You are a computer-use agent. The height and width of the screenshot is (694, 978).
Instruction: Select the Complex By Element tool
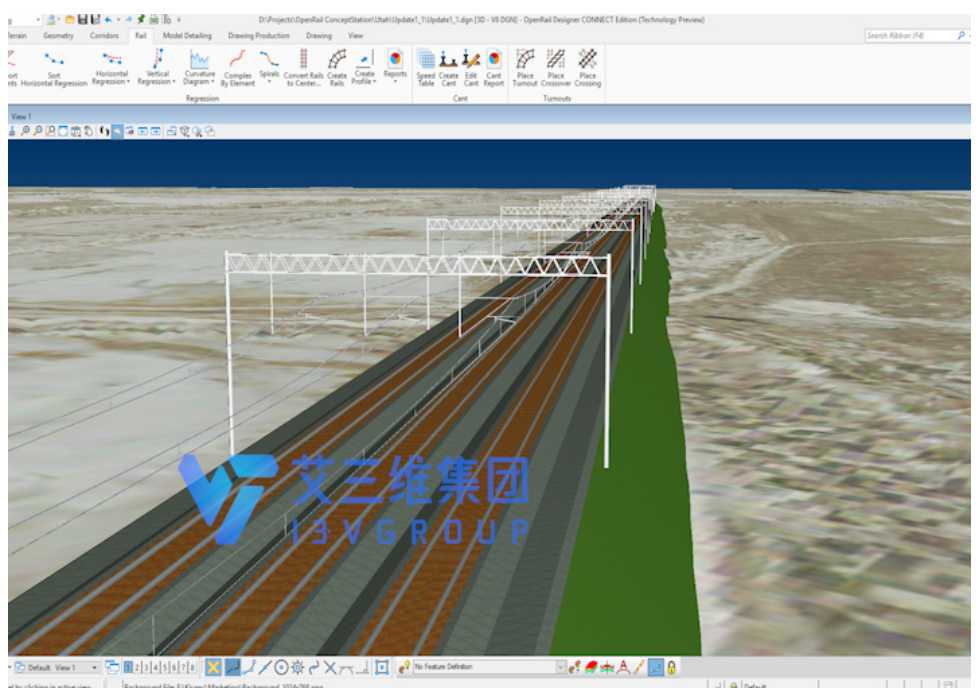[x=238, y=69]
